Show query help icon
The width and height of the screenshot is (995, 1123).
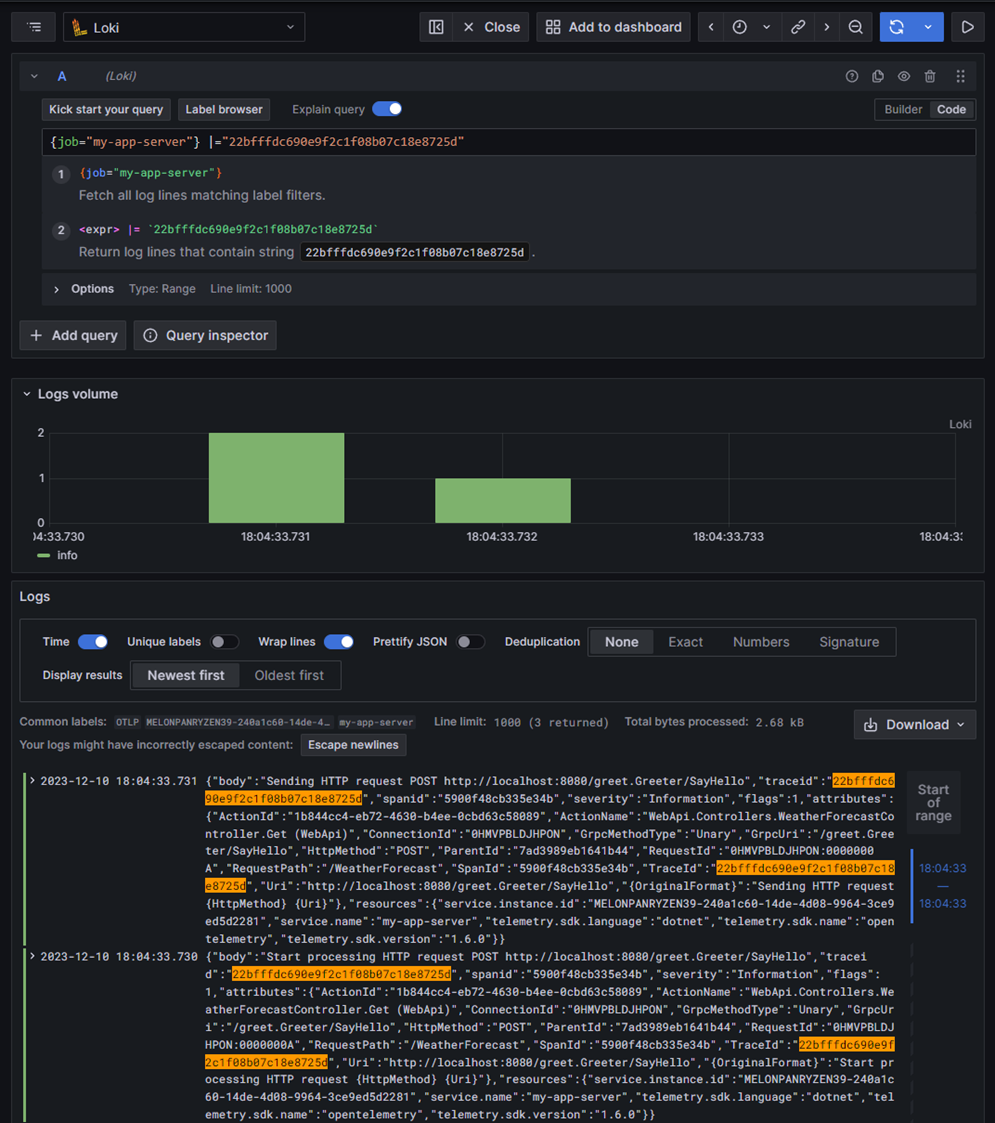[x=852, y=76]
